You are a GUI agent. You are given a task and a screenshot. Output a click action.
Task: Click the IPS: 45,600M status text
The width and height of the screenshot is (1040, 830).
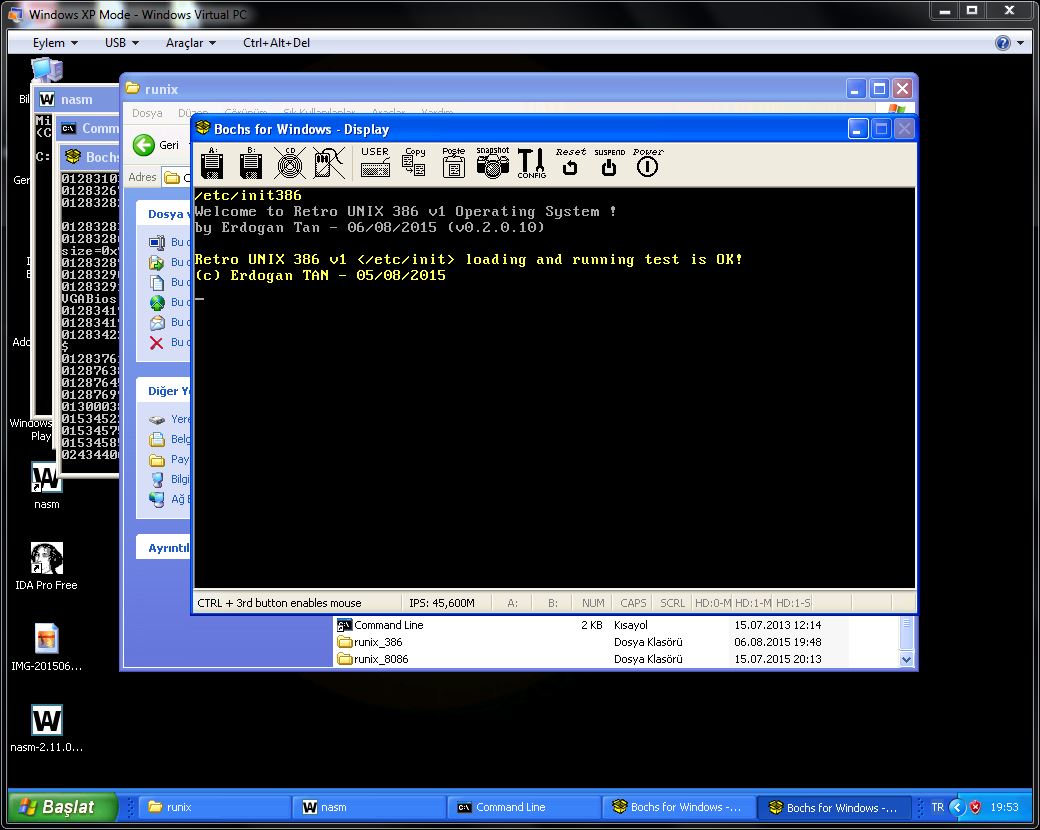point(442,602)
